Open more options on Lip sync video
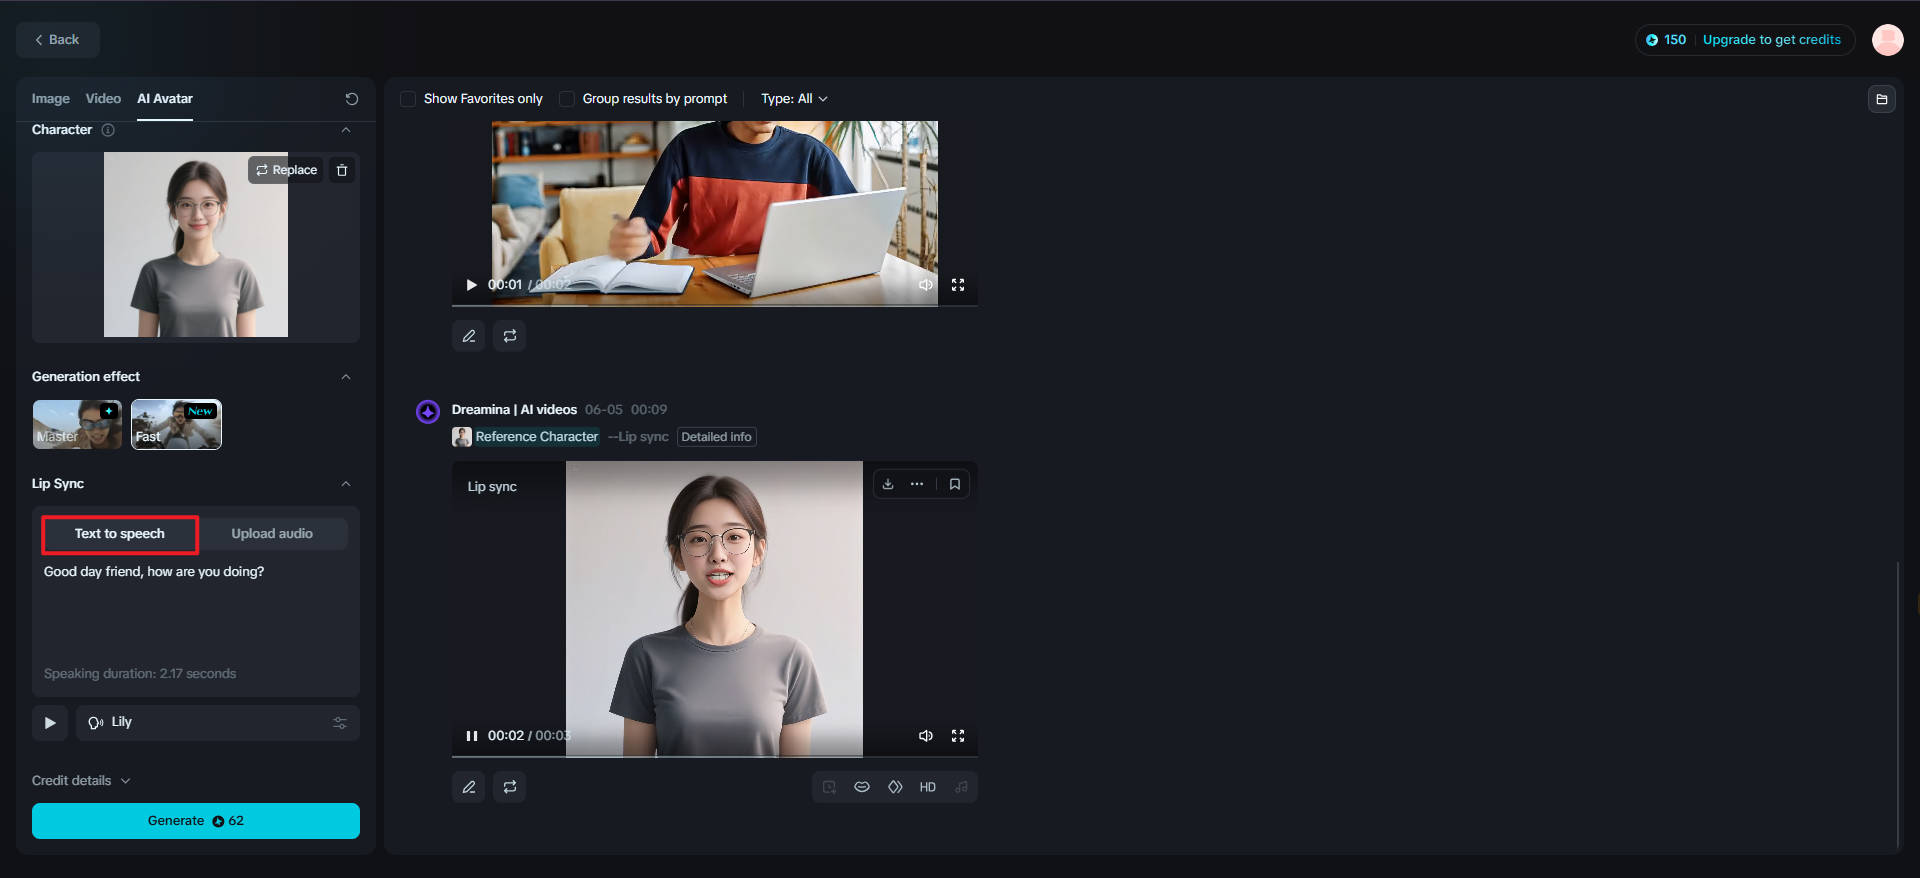This screenshot has height=878, width=1920. coord(917,484)
